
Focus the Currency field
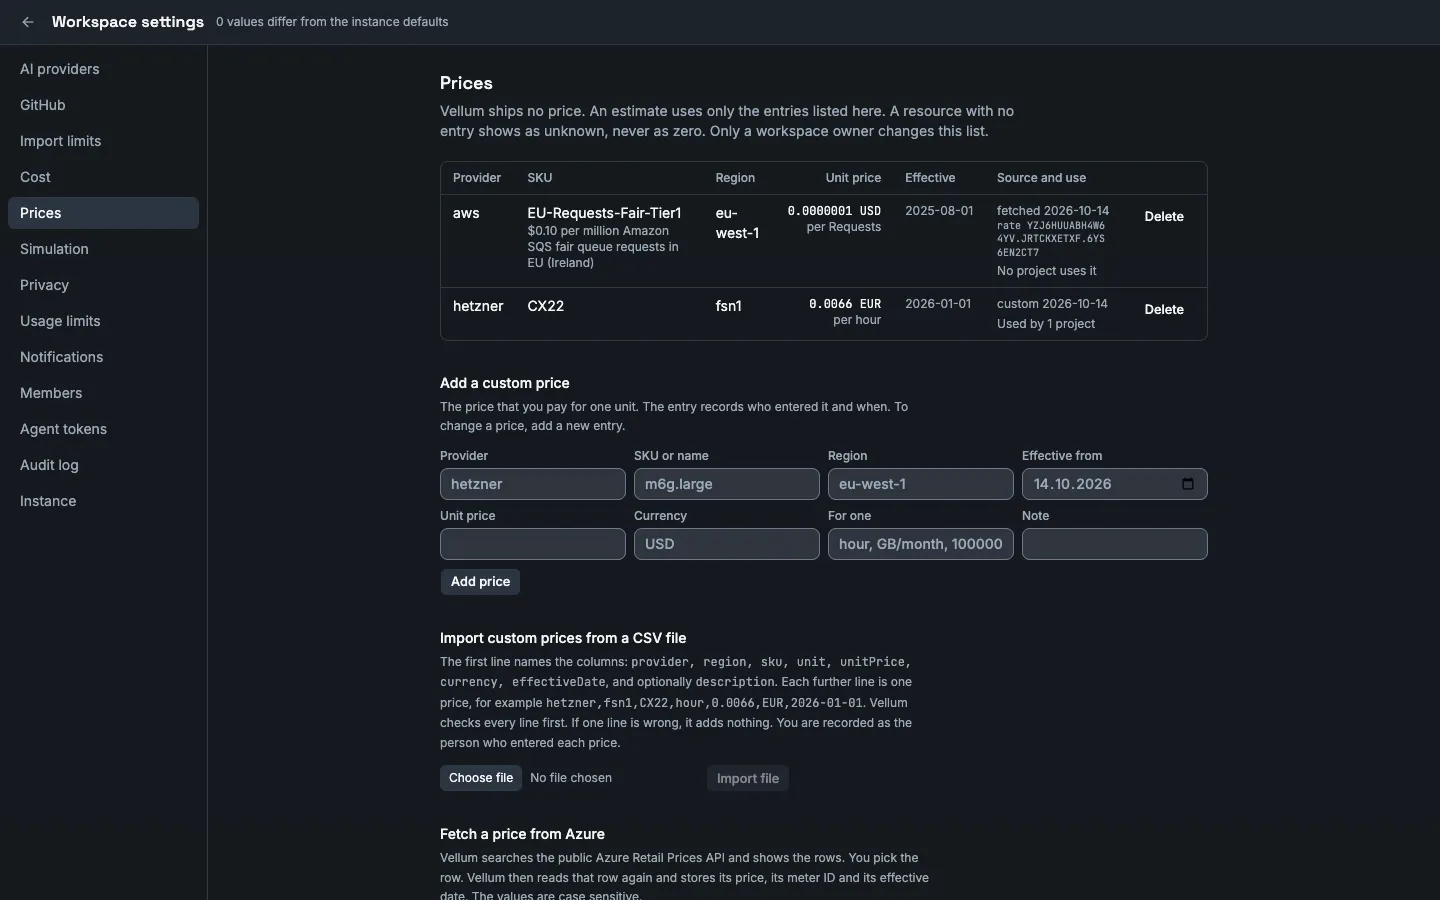[727, 544]
